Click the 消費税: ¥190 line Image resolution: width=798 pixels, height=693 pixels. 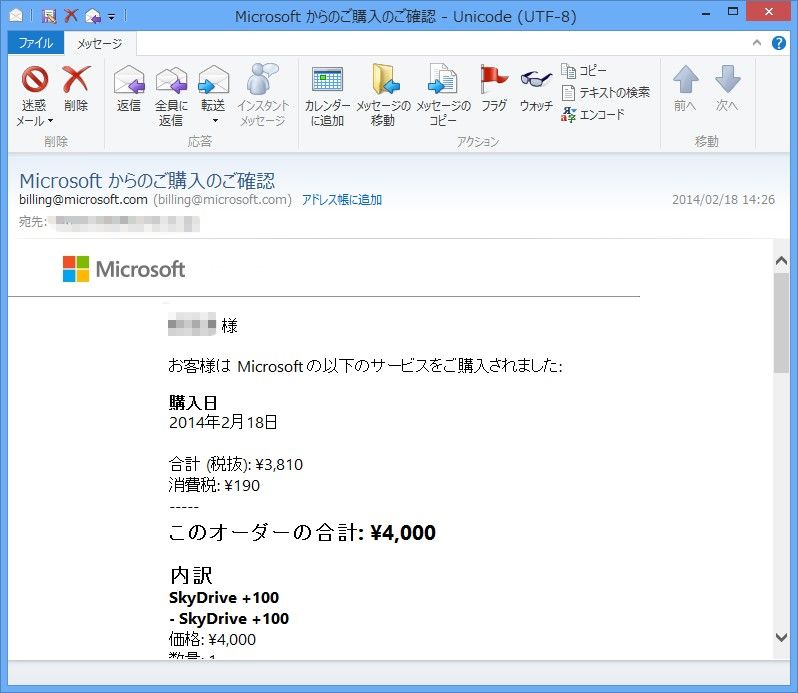[x=214, y=485]
